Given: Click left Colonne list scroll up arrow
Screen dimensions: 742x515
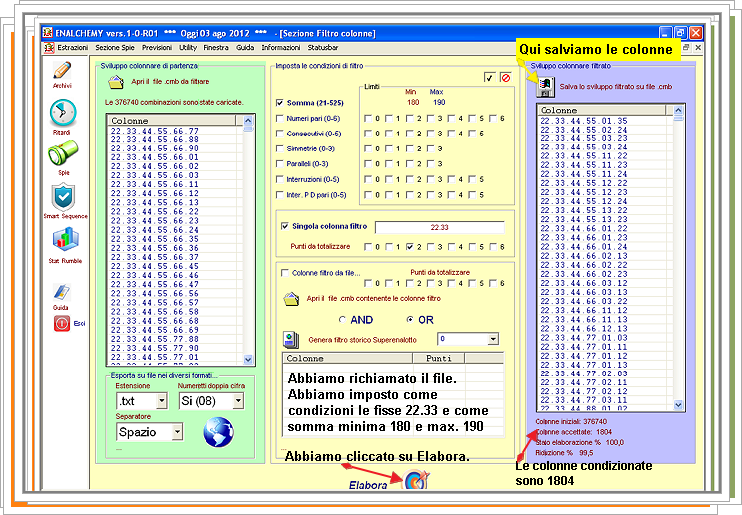Looking at the screenshot, I should (248, 121).
